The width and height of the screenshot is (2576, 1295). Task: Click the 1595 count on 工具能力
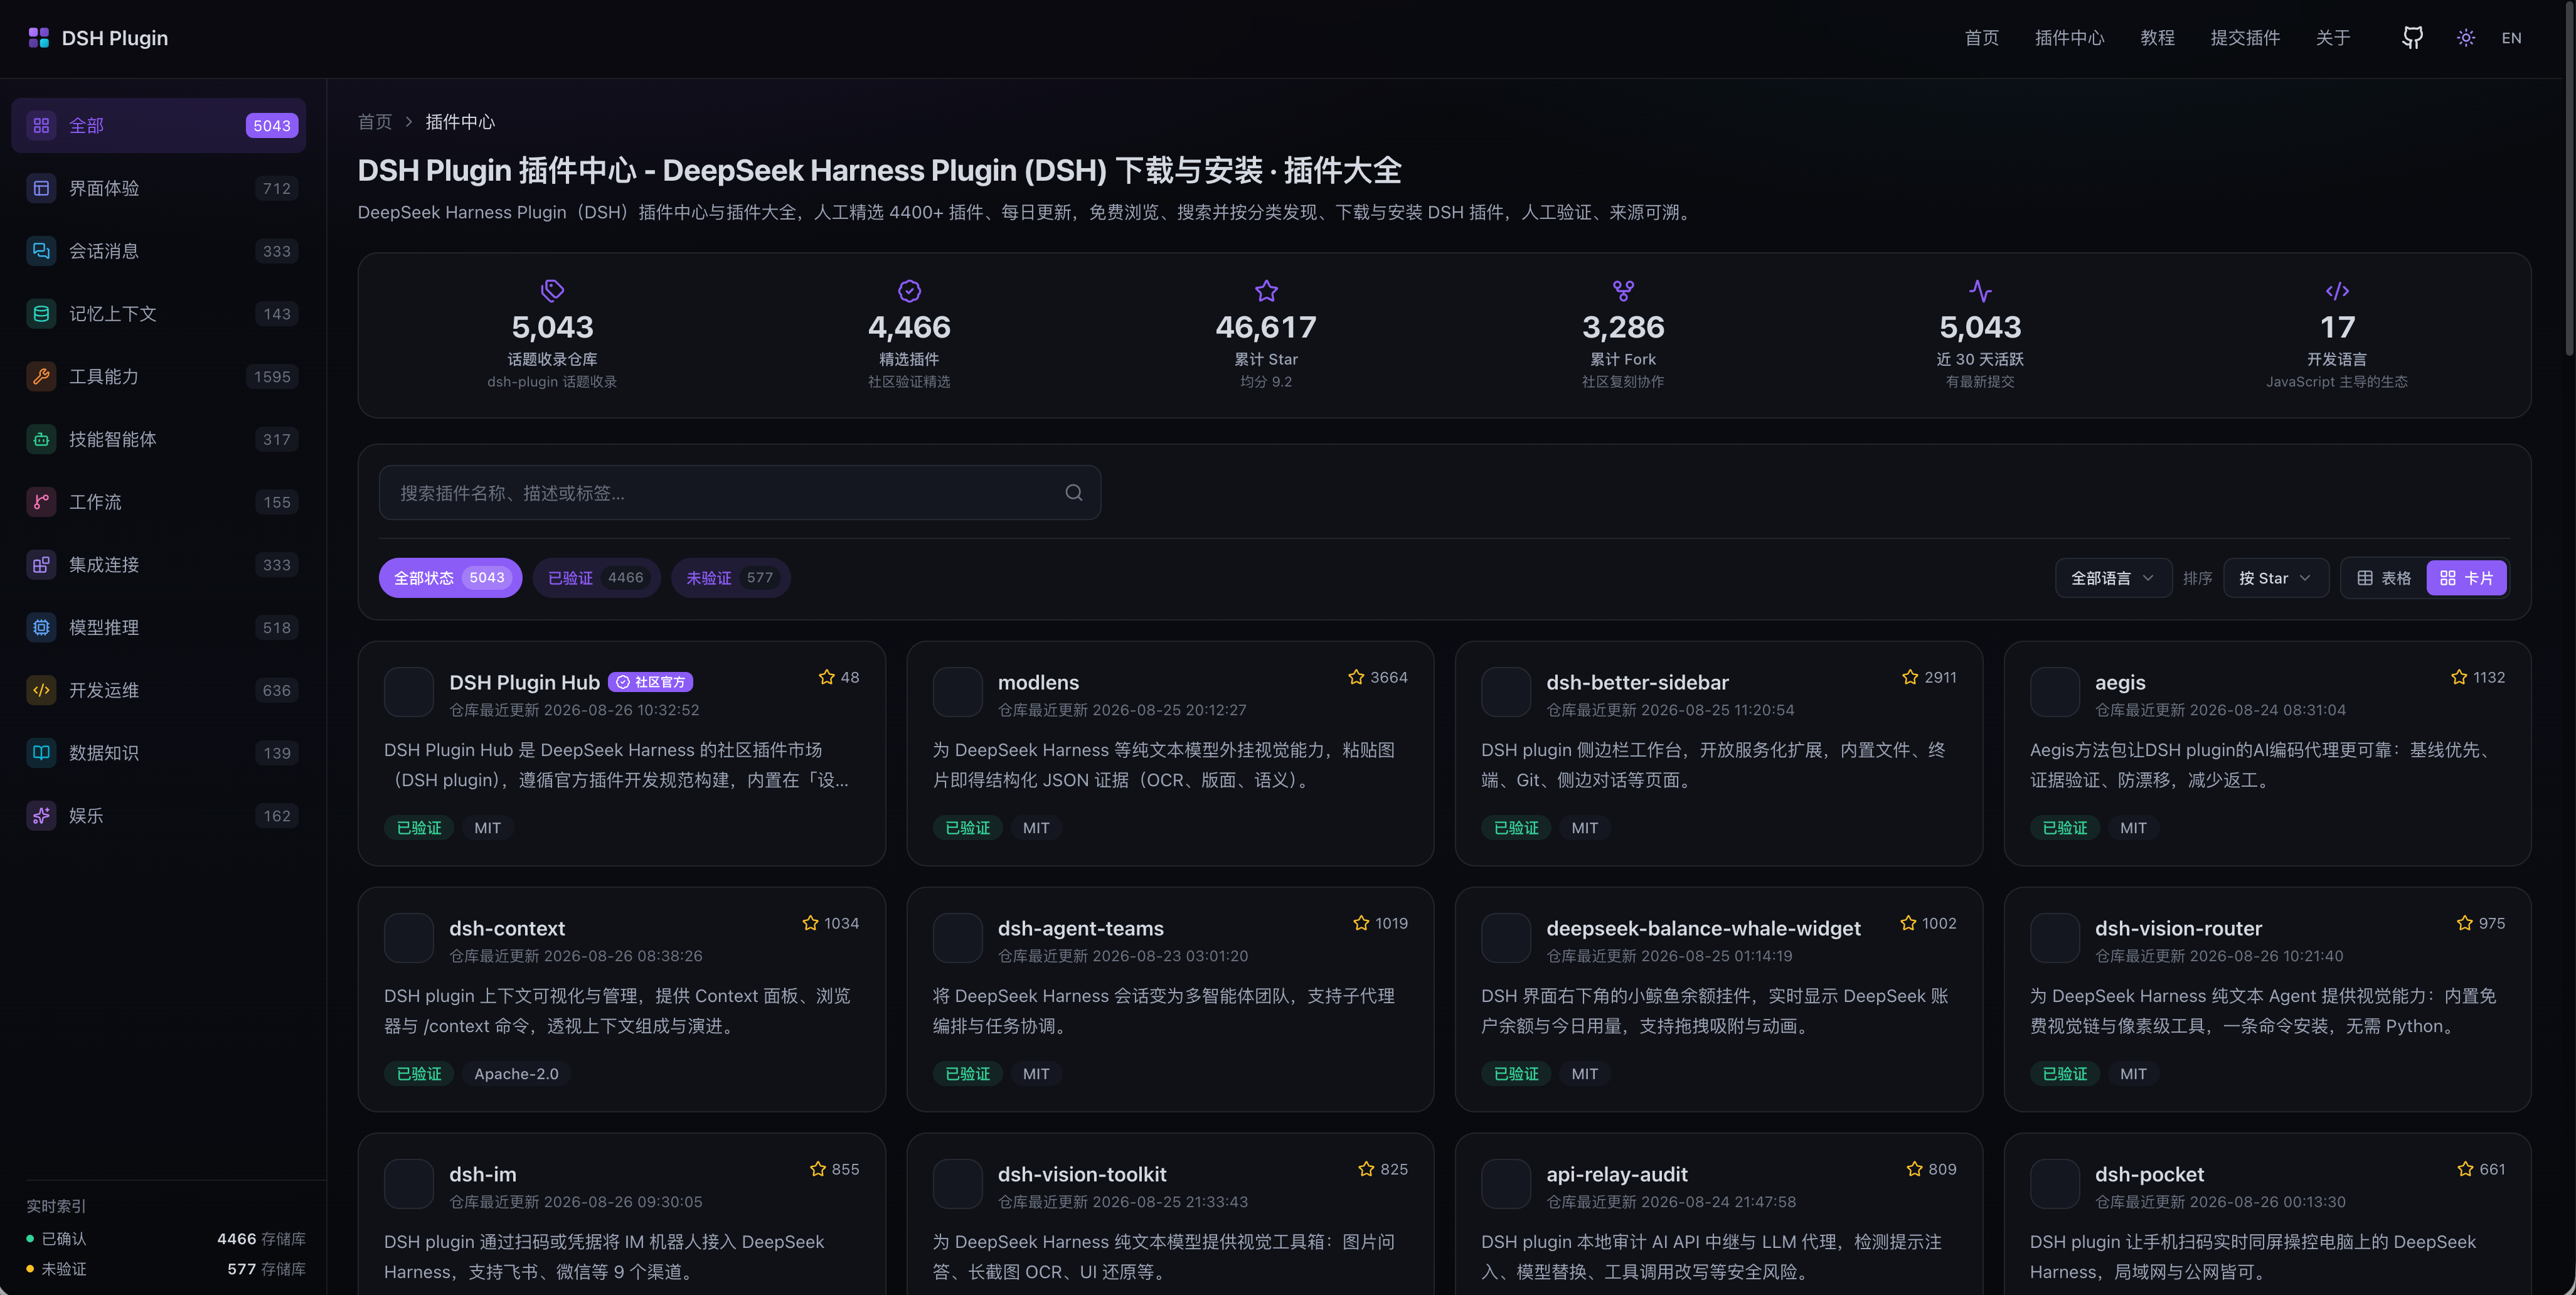tap(272, 377)
